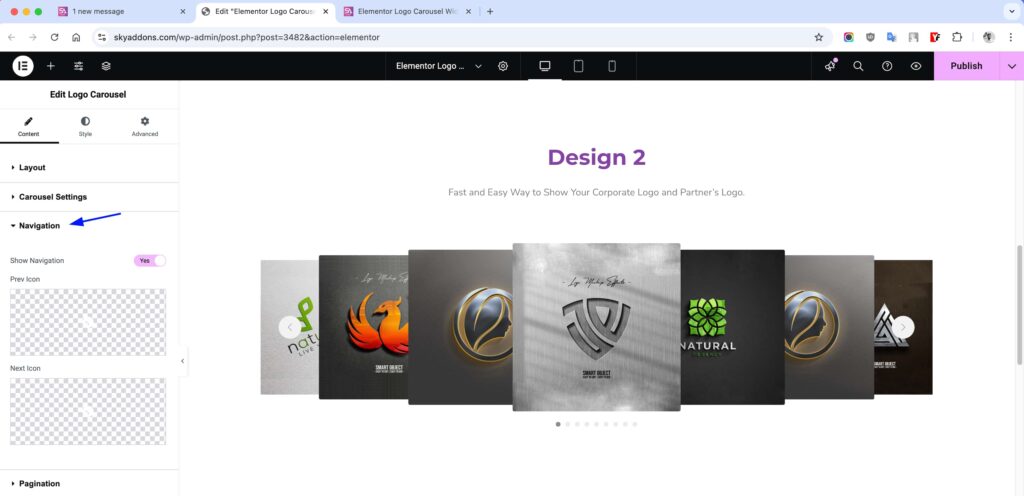Open the Elementor Logo document dropdown
The image size is (1024, 496).
point(438,66)
